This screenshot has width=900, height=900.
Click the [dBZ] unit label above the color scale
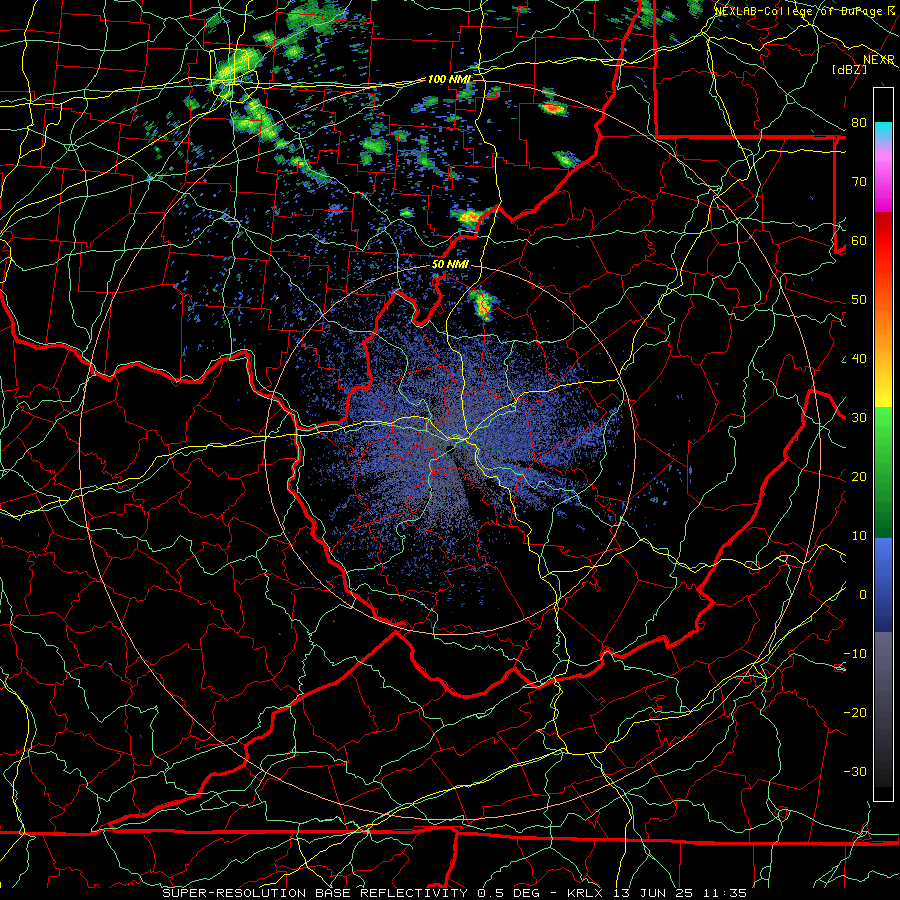849,69
